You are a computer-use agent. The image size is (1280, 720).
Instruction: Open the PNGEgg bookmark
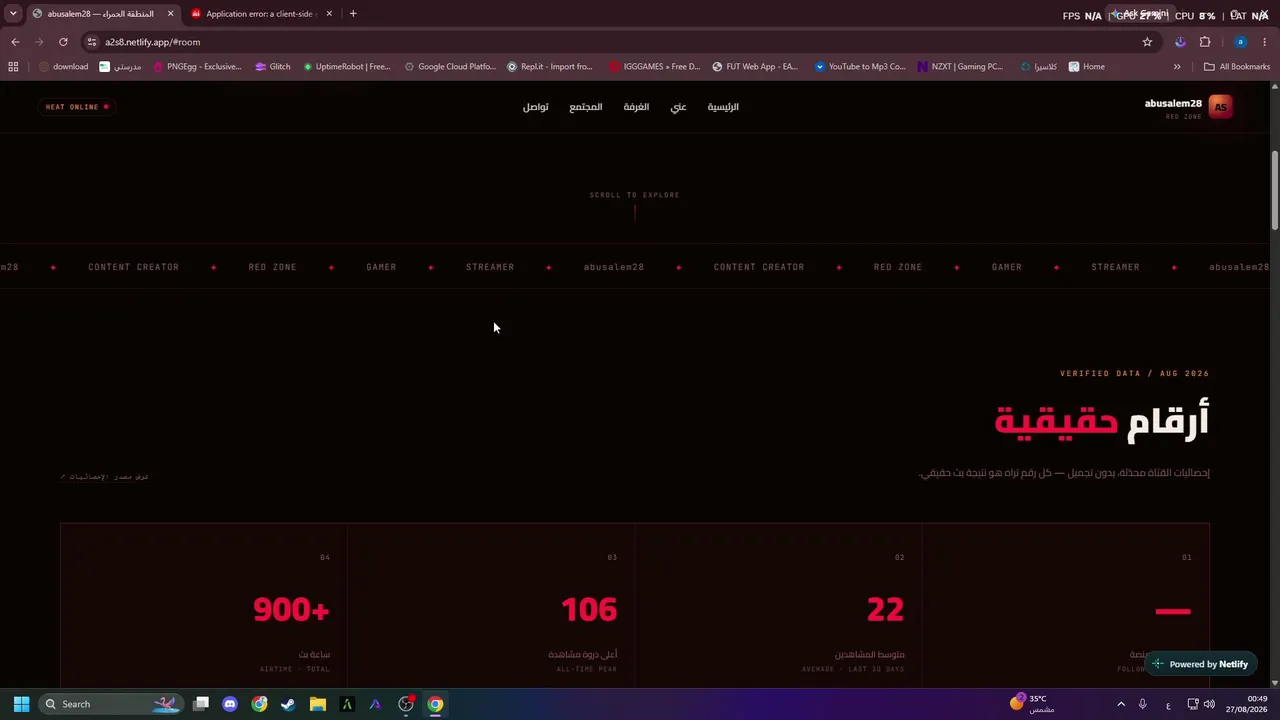197,67
